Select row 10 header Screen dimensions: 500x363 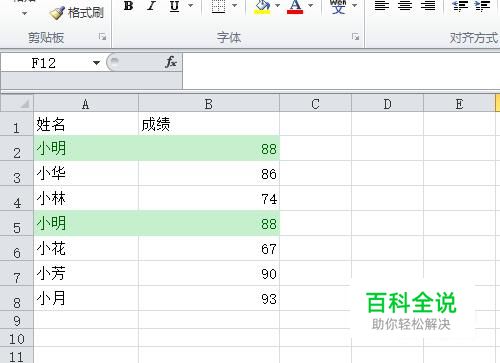tap(17, 338)
